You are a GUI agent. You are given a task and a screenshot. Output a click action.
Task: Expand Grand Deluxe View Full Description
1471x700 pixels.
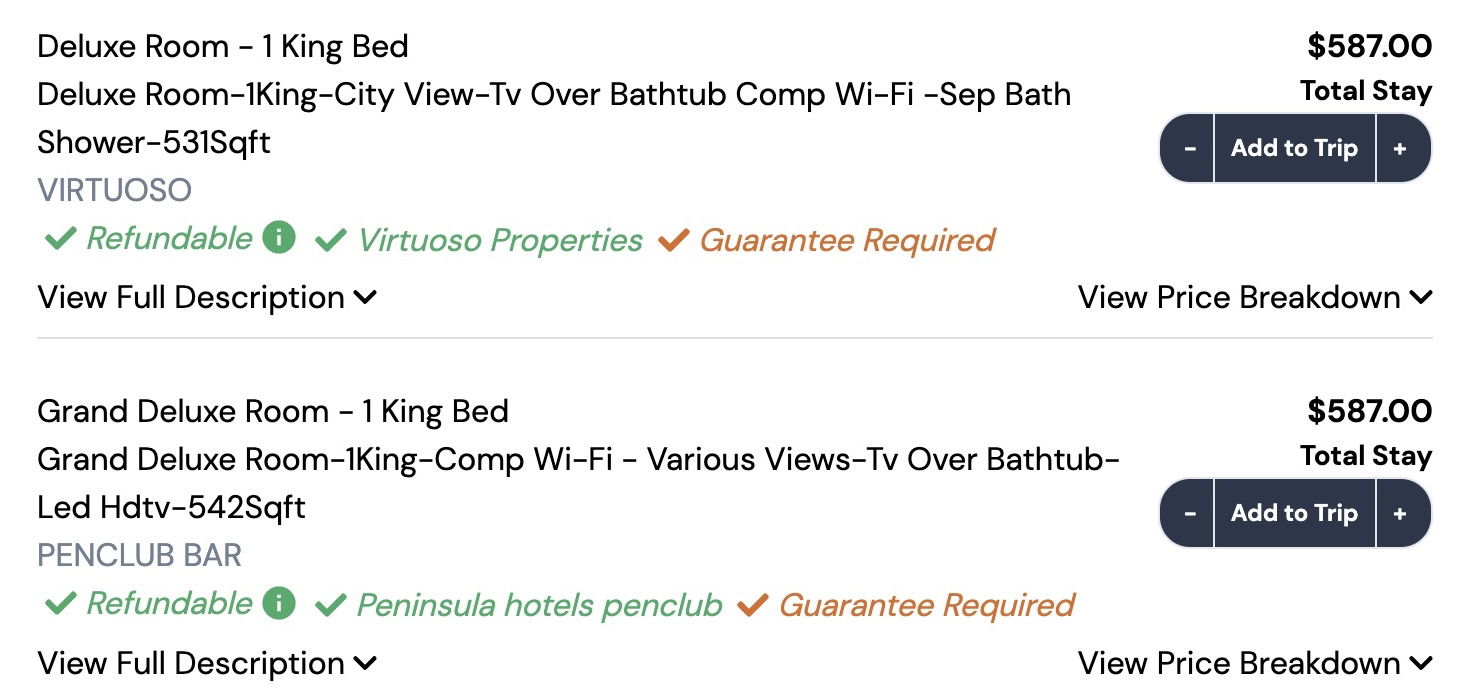pos(206,663)
